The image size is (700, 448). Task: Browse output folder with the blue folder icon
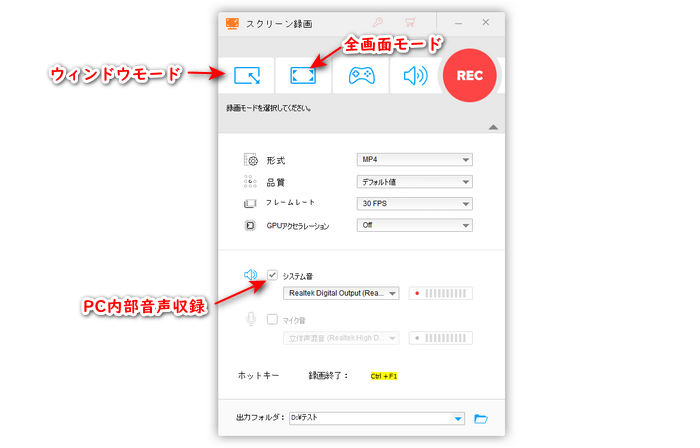point(480,419)
